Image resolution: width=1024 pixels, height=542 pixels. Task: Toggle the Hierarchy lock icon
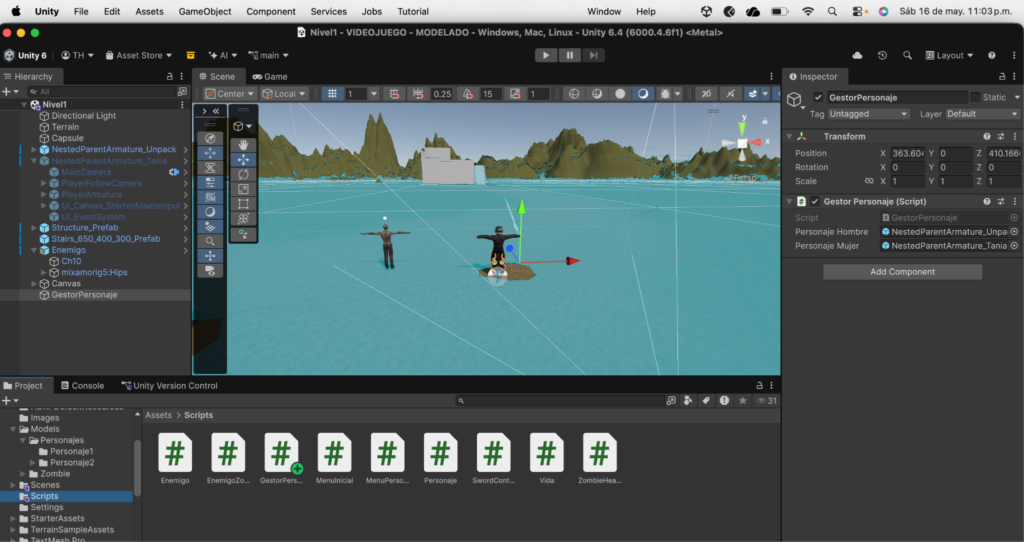(170, 76)
